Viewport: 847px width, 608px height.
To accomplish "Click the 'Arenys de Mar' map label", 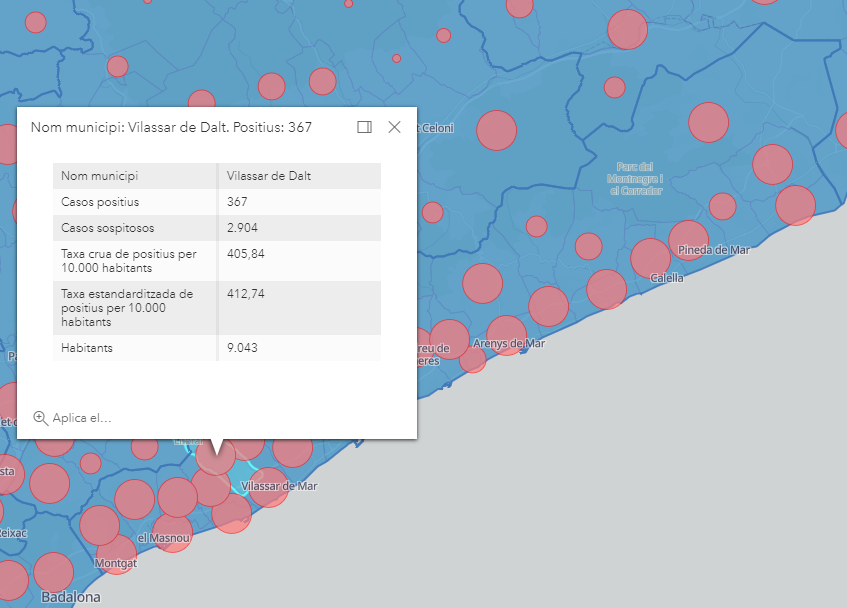I will (509, 343).
